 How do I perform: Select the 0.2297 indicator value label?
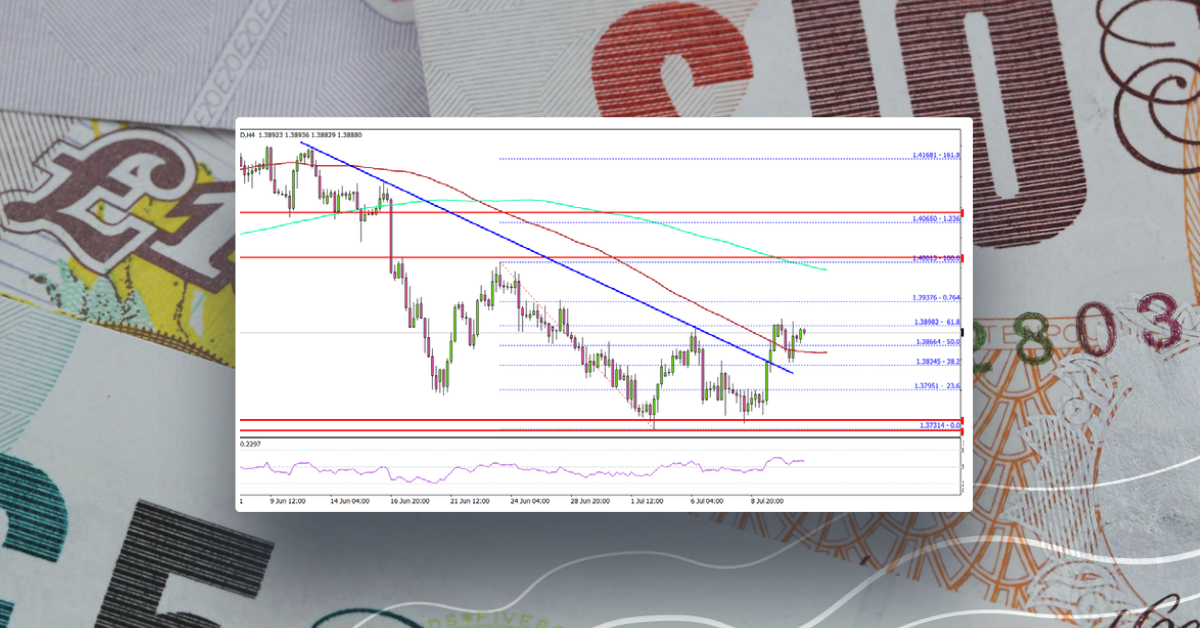pyautogui.click(x=250, y=443)
